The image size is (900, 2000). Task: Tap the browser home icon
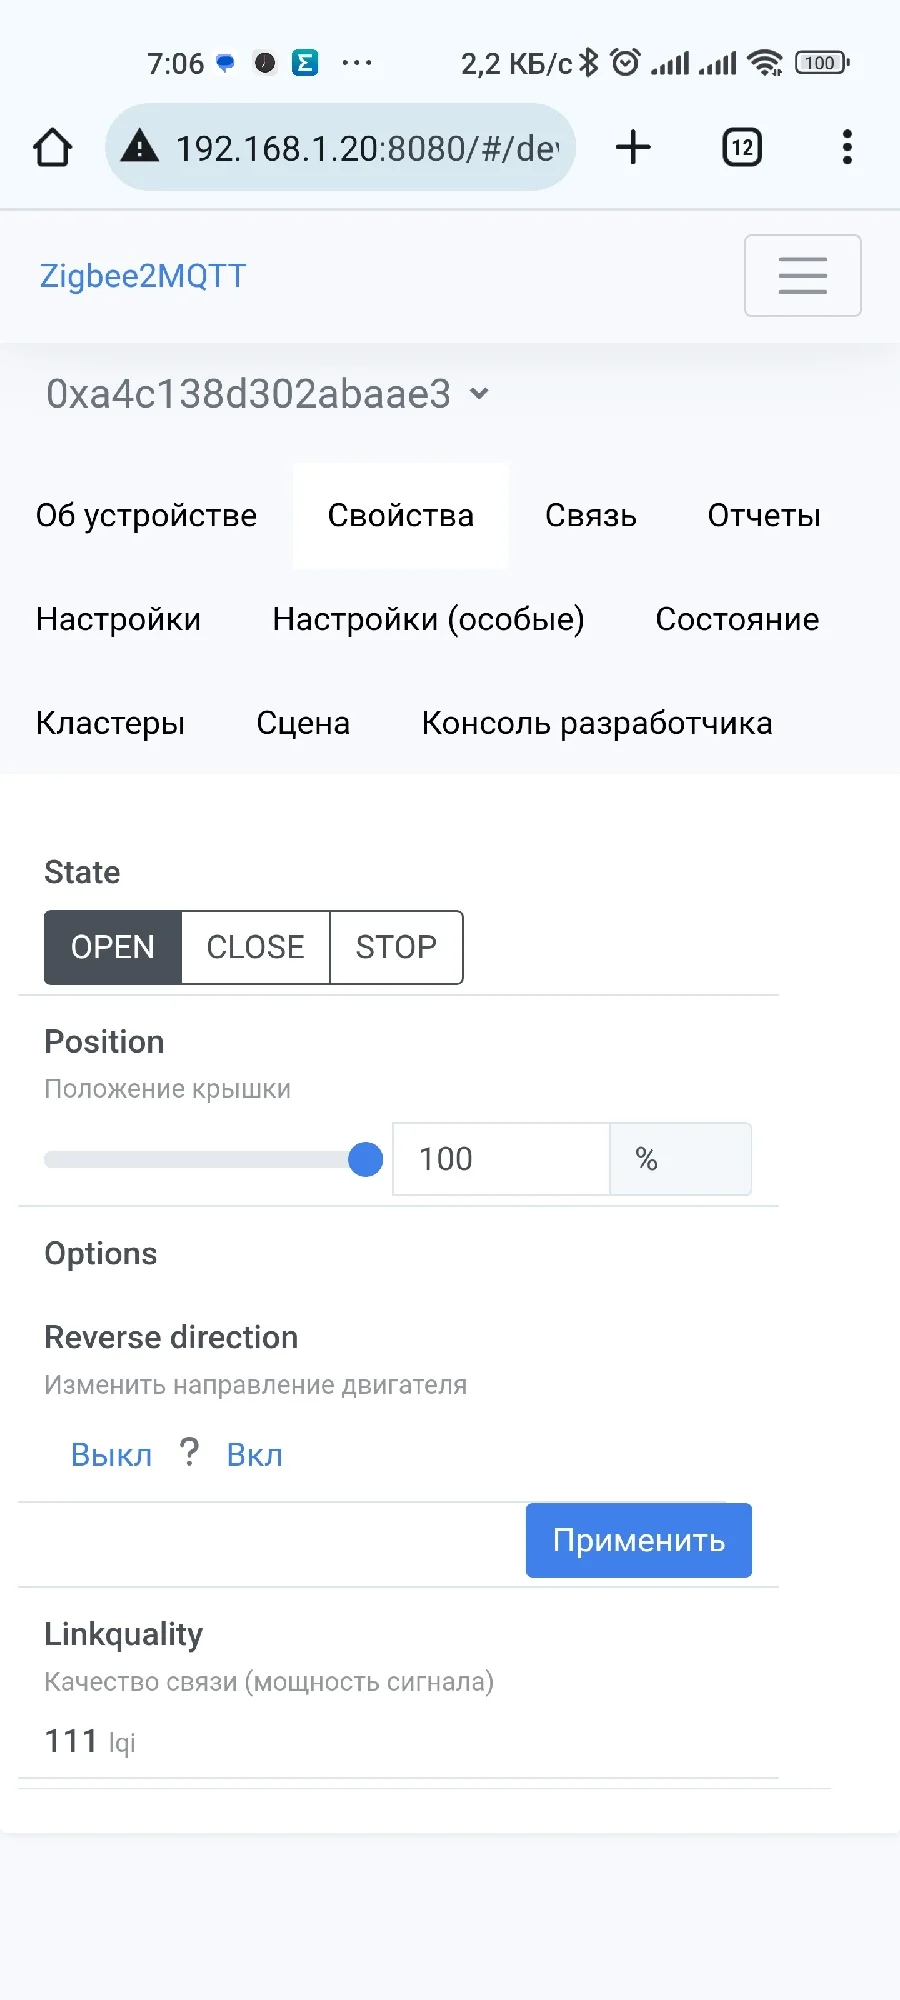tap(52, 148)
